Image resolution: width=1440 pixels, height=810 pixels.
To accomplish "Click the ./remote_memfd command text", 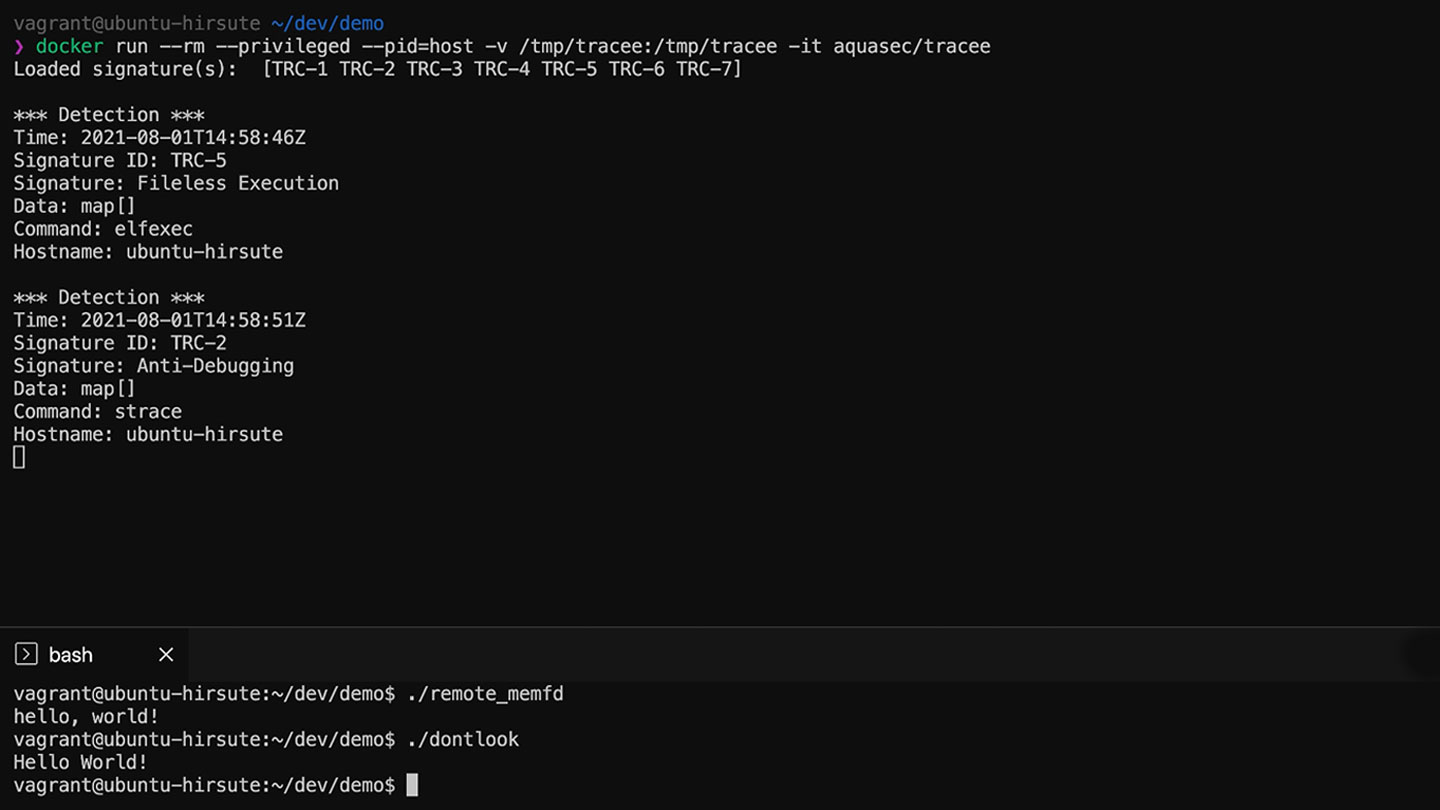I will coord(486,693).
